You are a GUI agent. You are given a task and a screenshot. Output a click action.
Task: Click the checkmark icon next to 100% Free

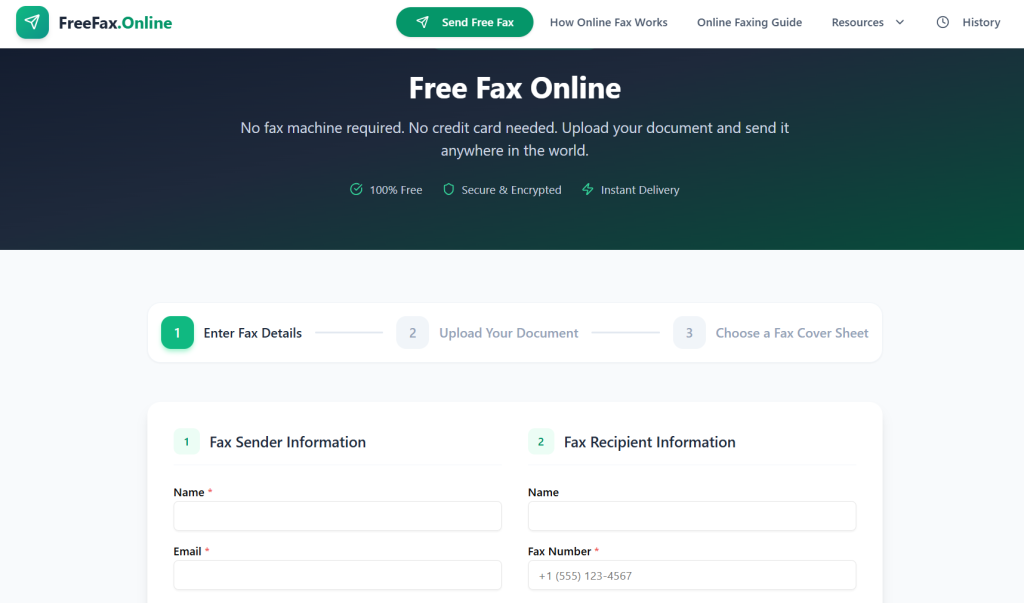(x=356, y=189)
